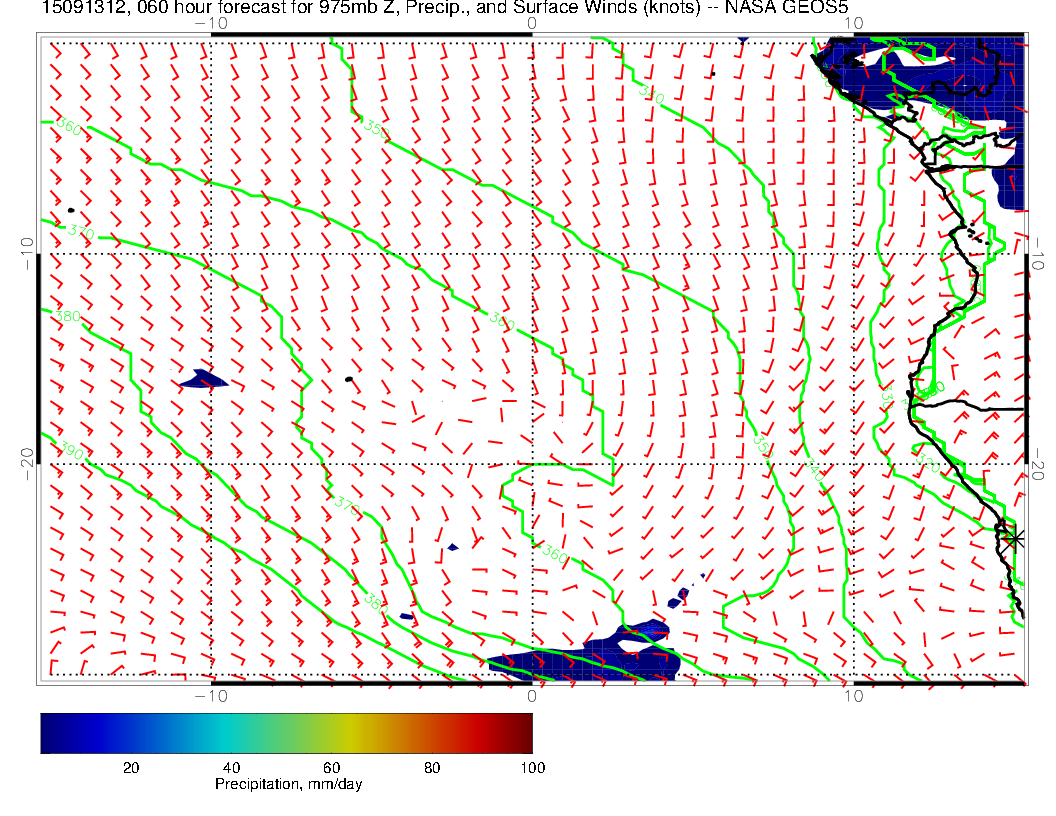
Task: Click the precipitation color bar legend
Action: (x=286, y=733)
